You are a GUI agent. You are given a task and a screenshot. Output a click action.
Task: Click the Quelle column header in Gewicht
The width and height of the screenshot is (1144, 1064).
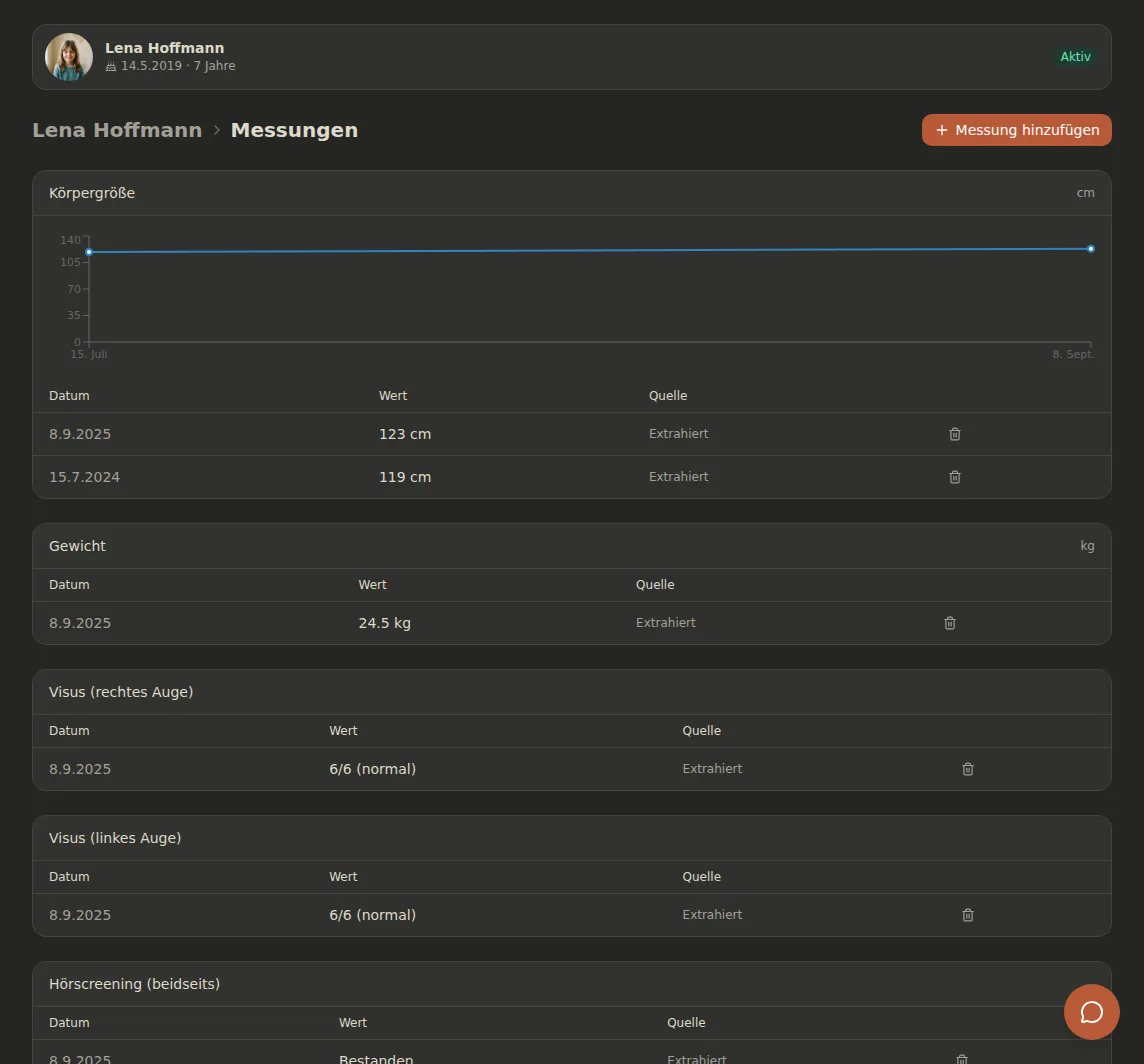click(x=654, y=585)
